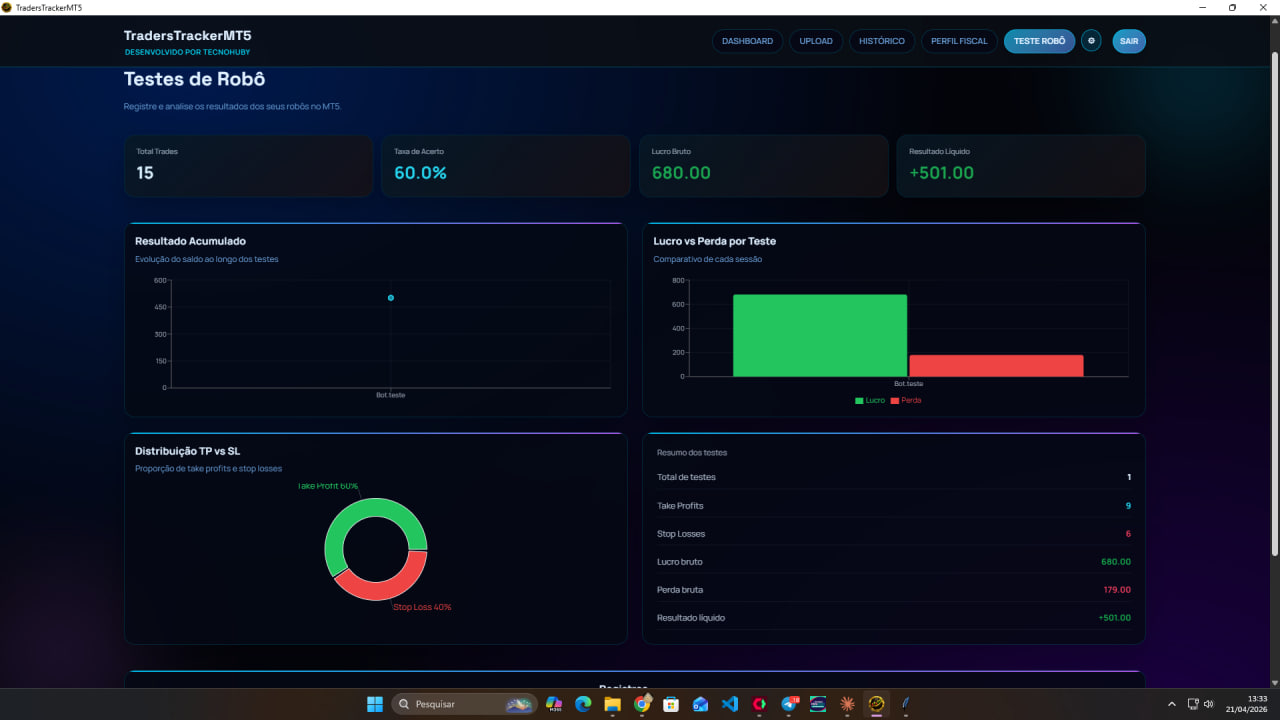This screenshot has width=1280, height=720.
Task: Toggle Perda series in the bar chart legend
Action: pyautogui.click(x=906, y=400)
